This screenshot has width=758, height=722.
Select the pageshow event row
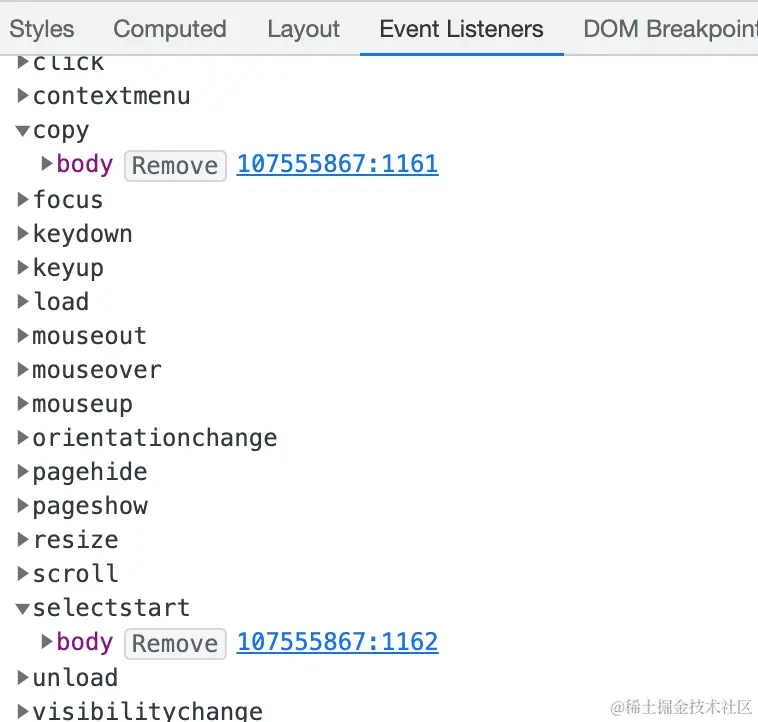pyautogui.click(x=90, y=506)
